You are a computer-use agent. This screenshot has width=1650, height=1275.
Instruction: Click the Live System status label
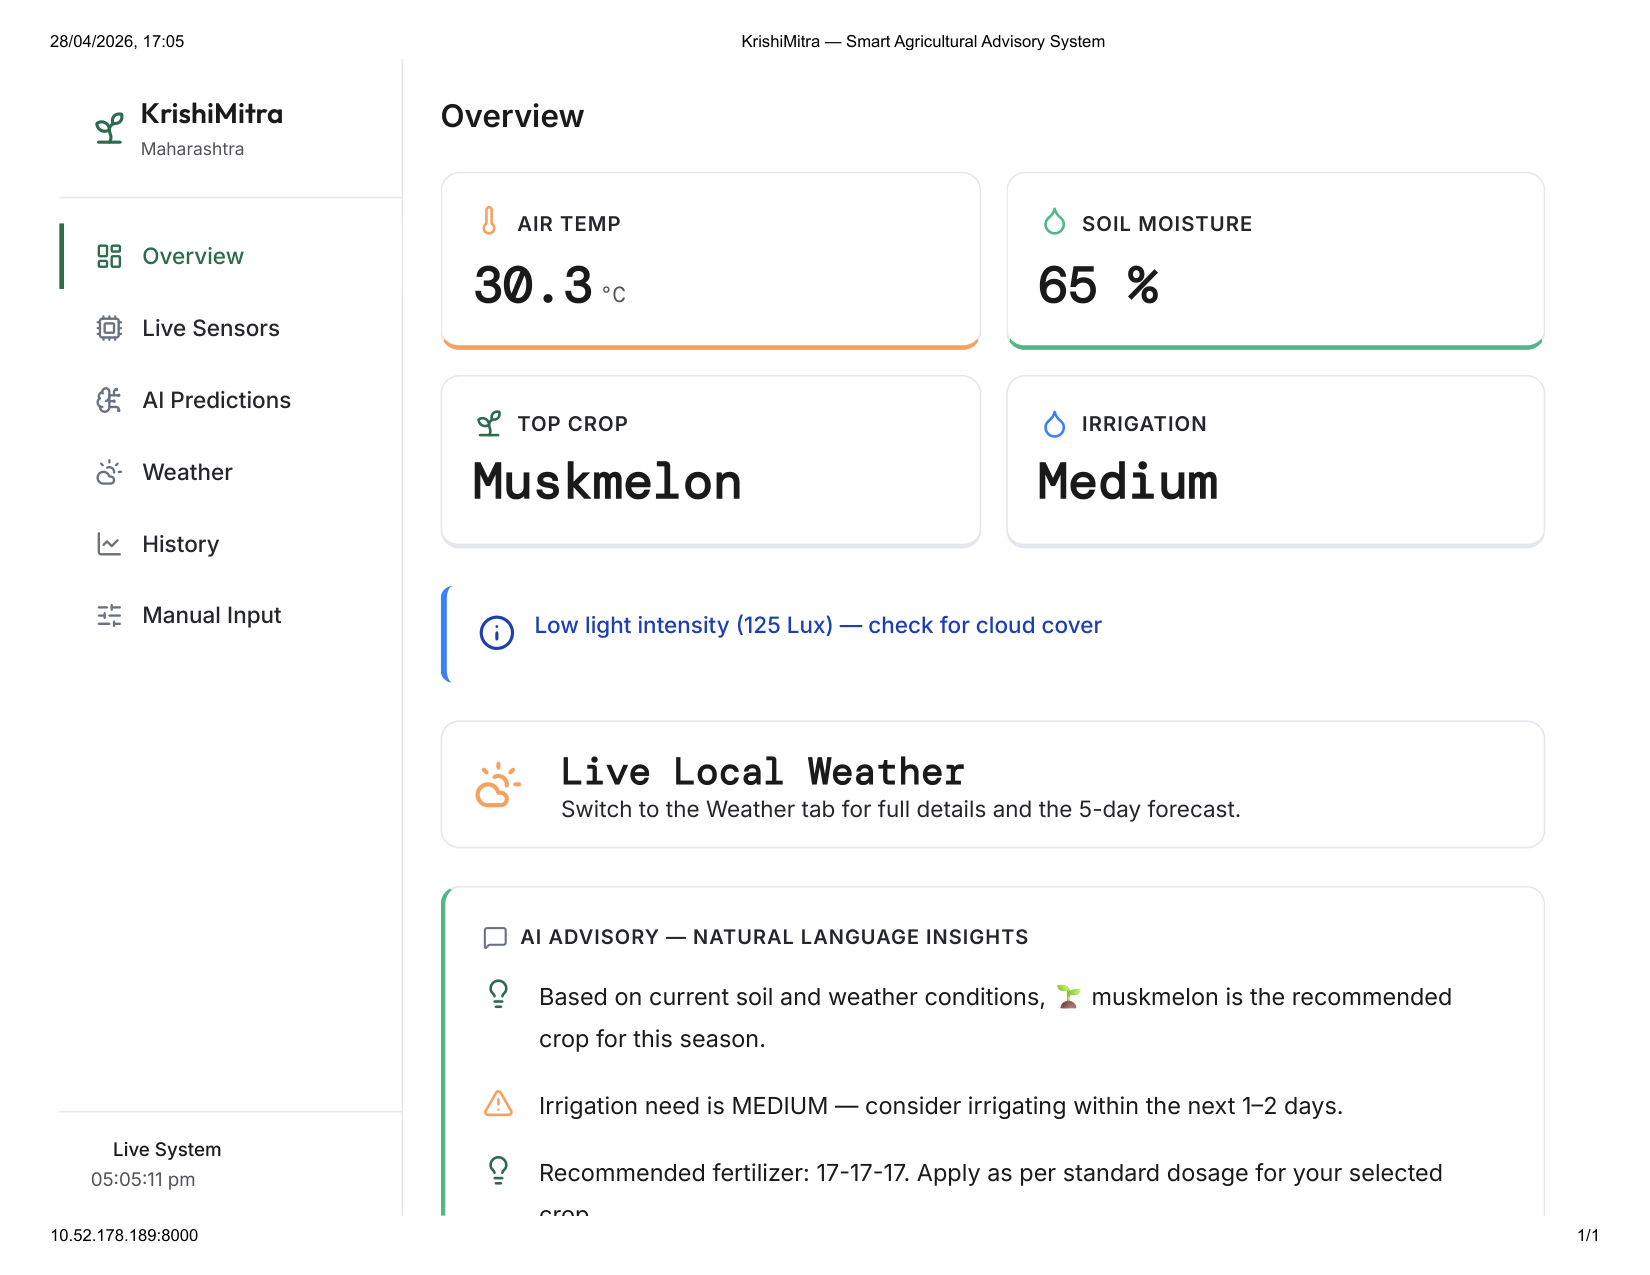pyautogui.click(x=167, y=1150)
